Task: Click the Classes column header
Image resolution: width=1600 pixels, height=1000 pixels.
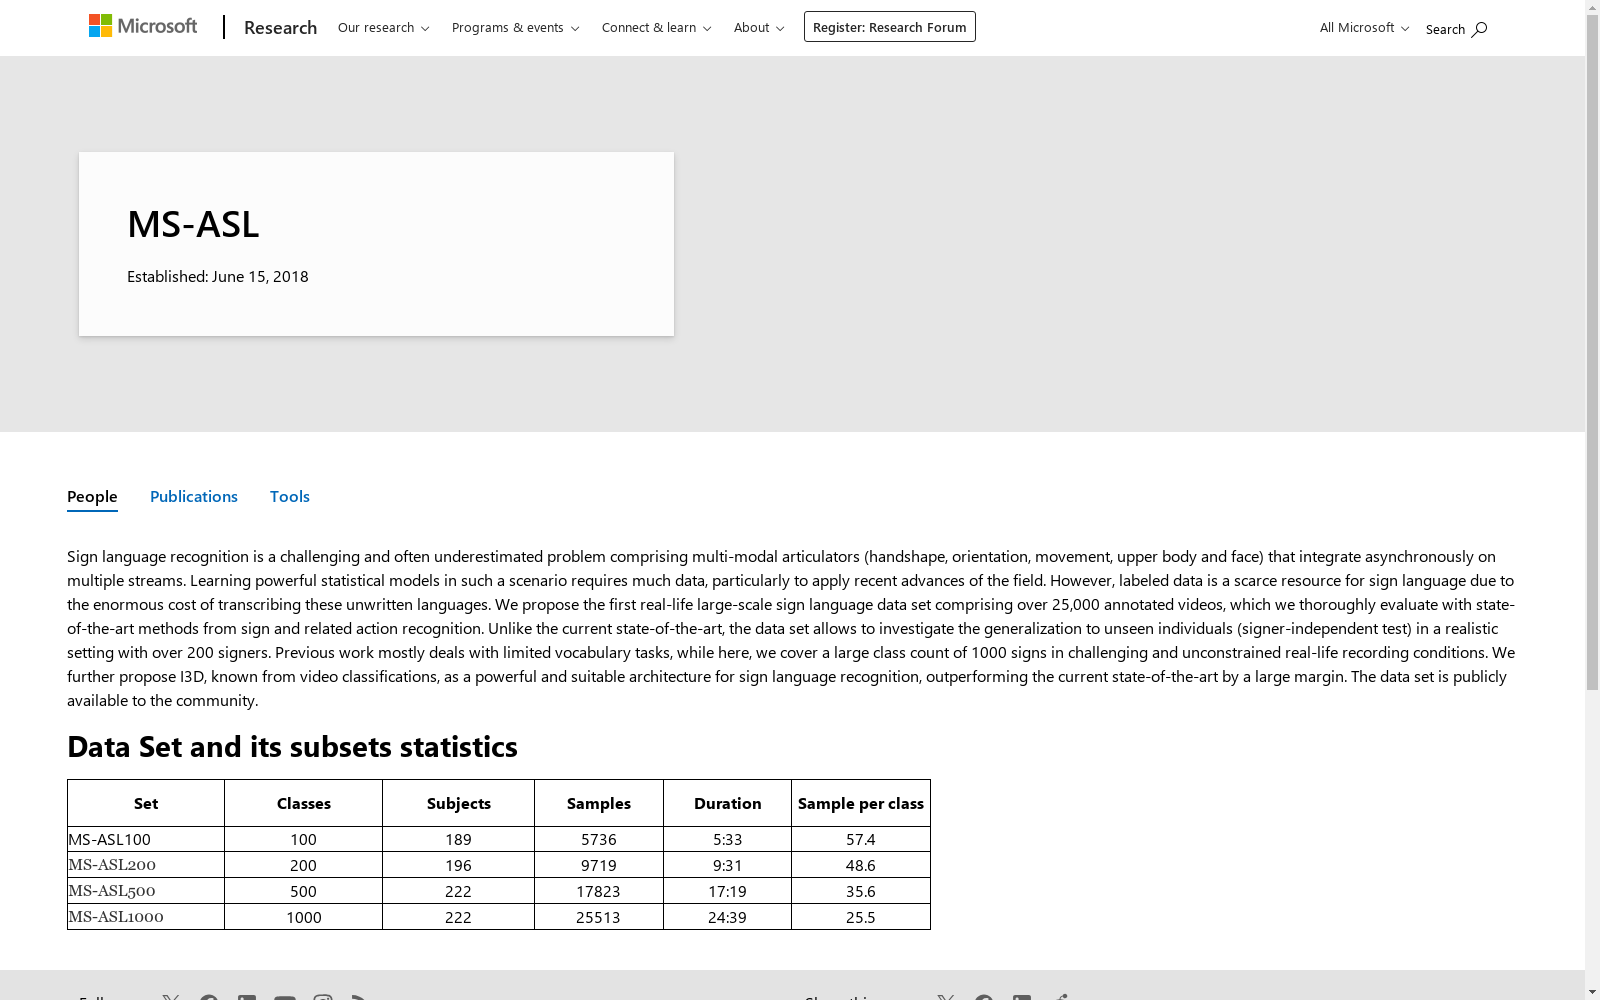Action: point(304,803)
